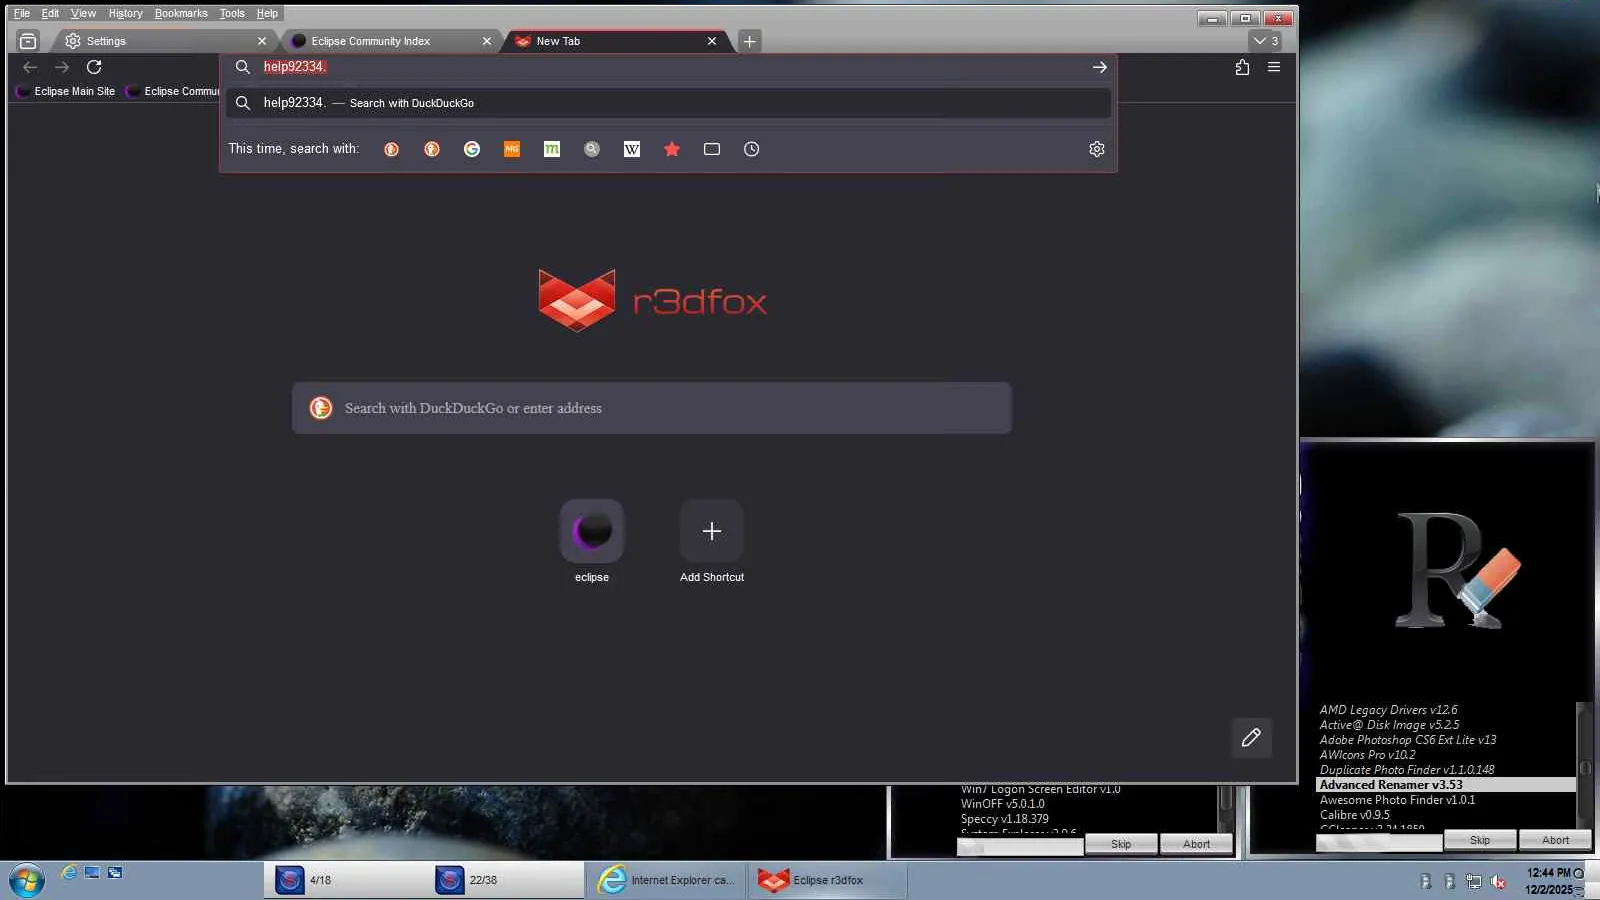Select 'AMD Legacy Drivers v12.6' in installer list
Image resolution: width=1600 pixels, height=900 pixels.
point(1388,710)
